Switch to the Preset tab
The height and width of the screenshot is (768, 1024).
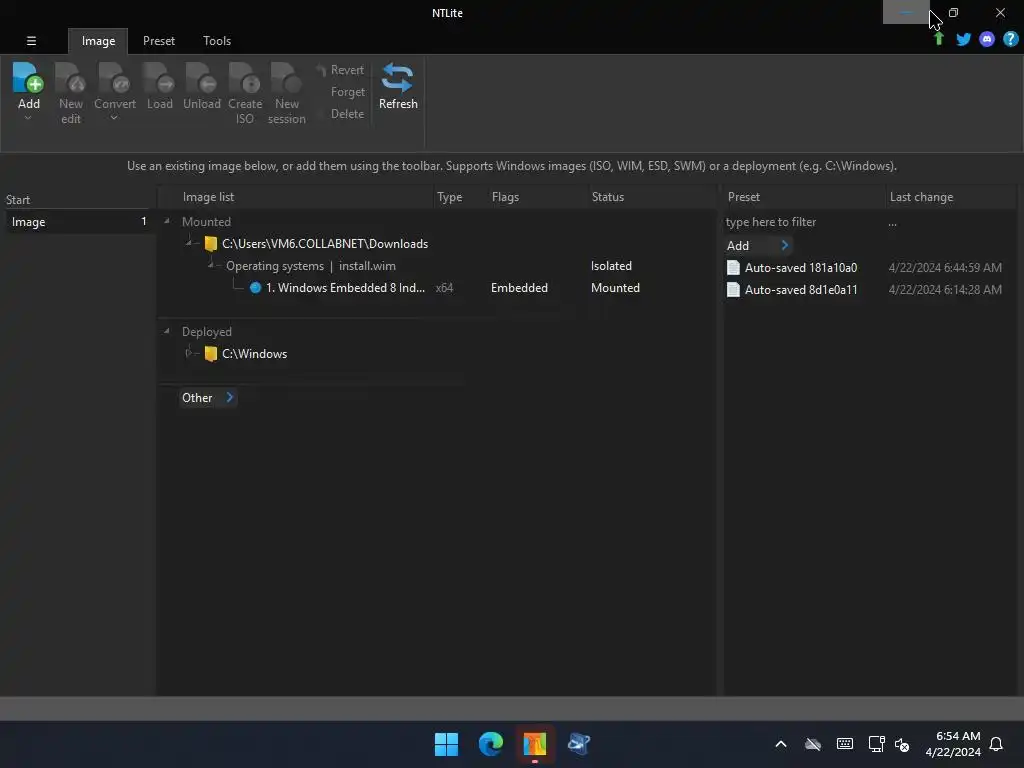point(159,41)
